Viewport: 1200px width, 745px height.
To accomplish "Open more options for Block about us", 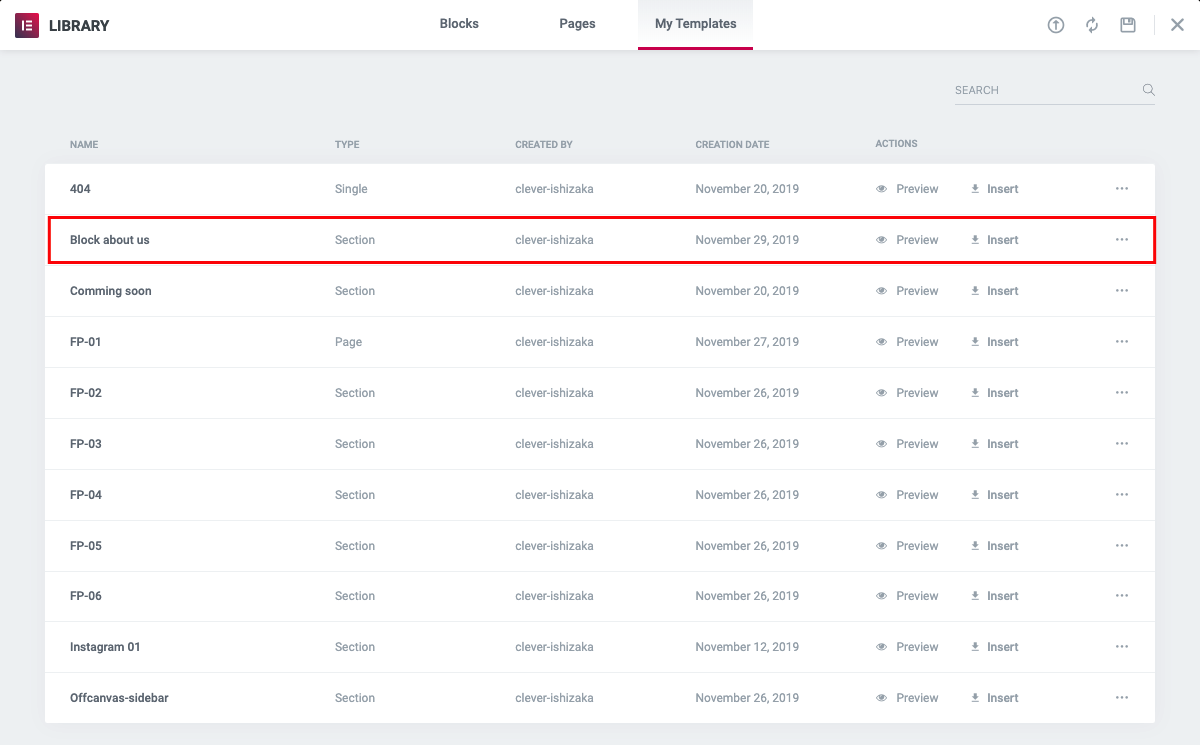I will click(x=1122, y=240).
